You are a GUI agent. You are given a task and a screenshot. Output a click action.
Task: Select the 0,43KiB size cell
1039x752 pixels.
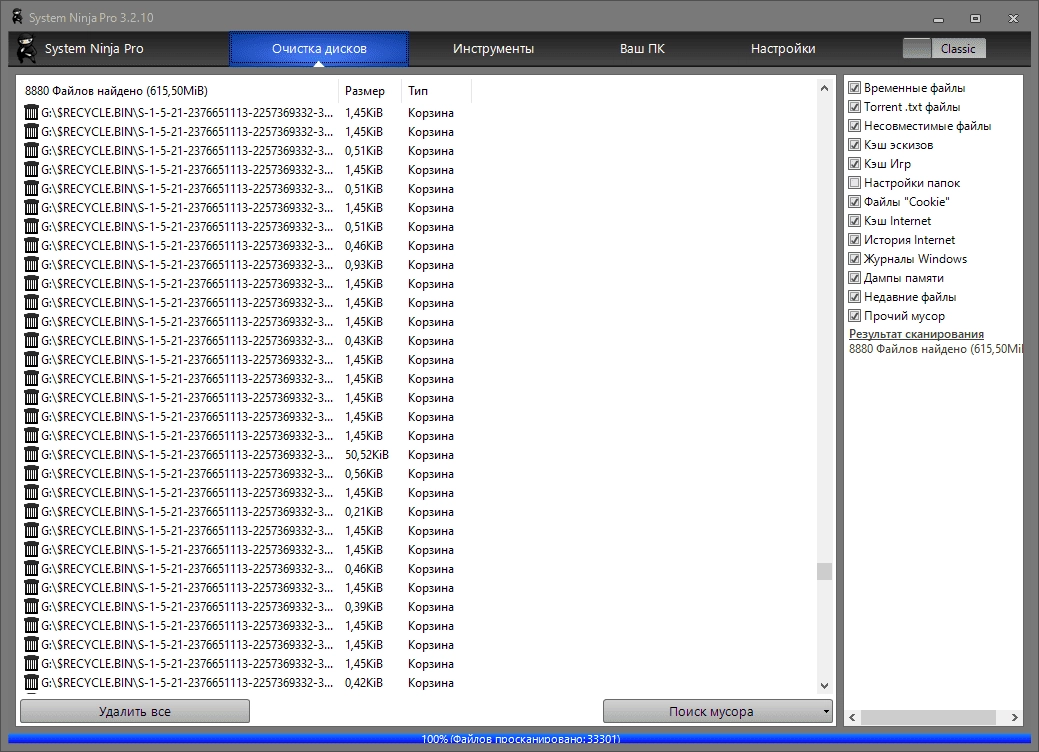[x=364, y=341]
